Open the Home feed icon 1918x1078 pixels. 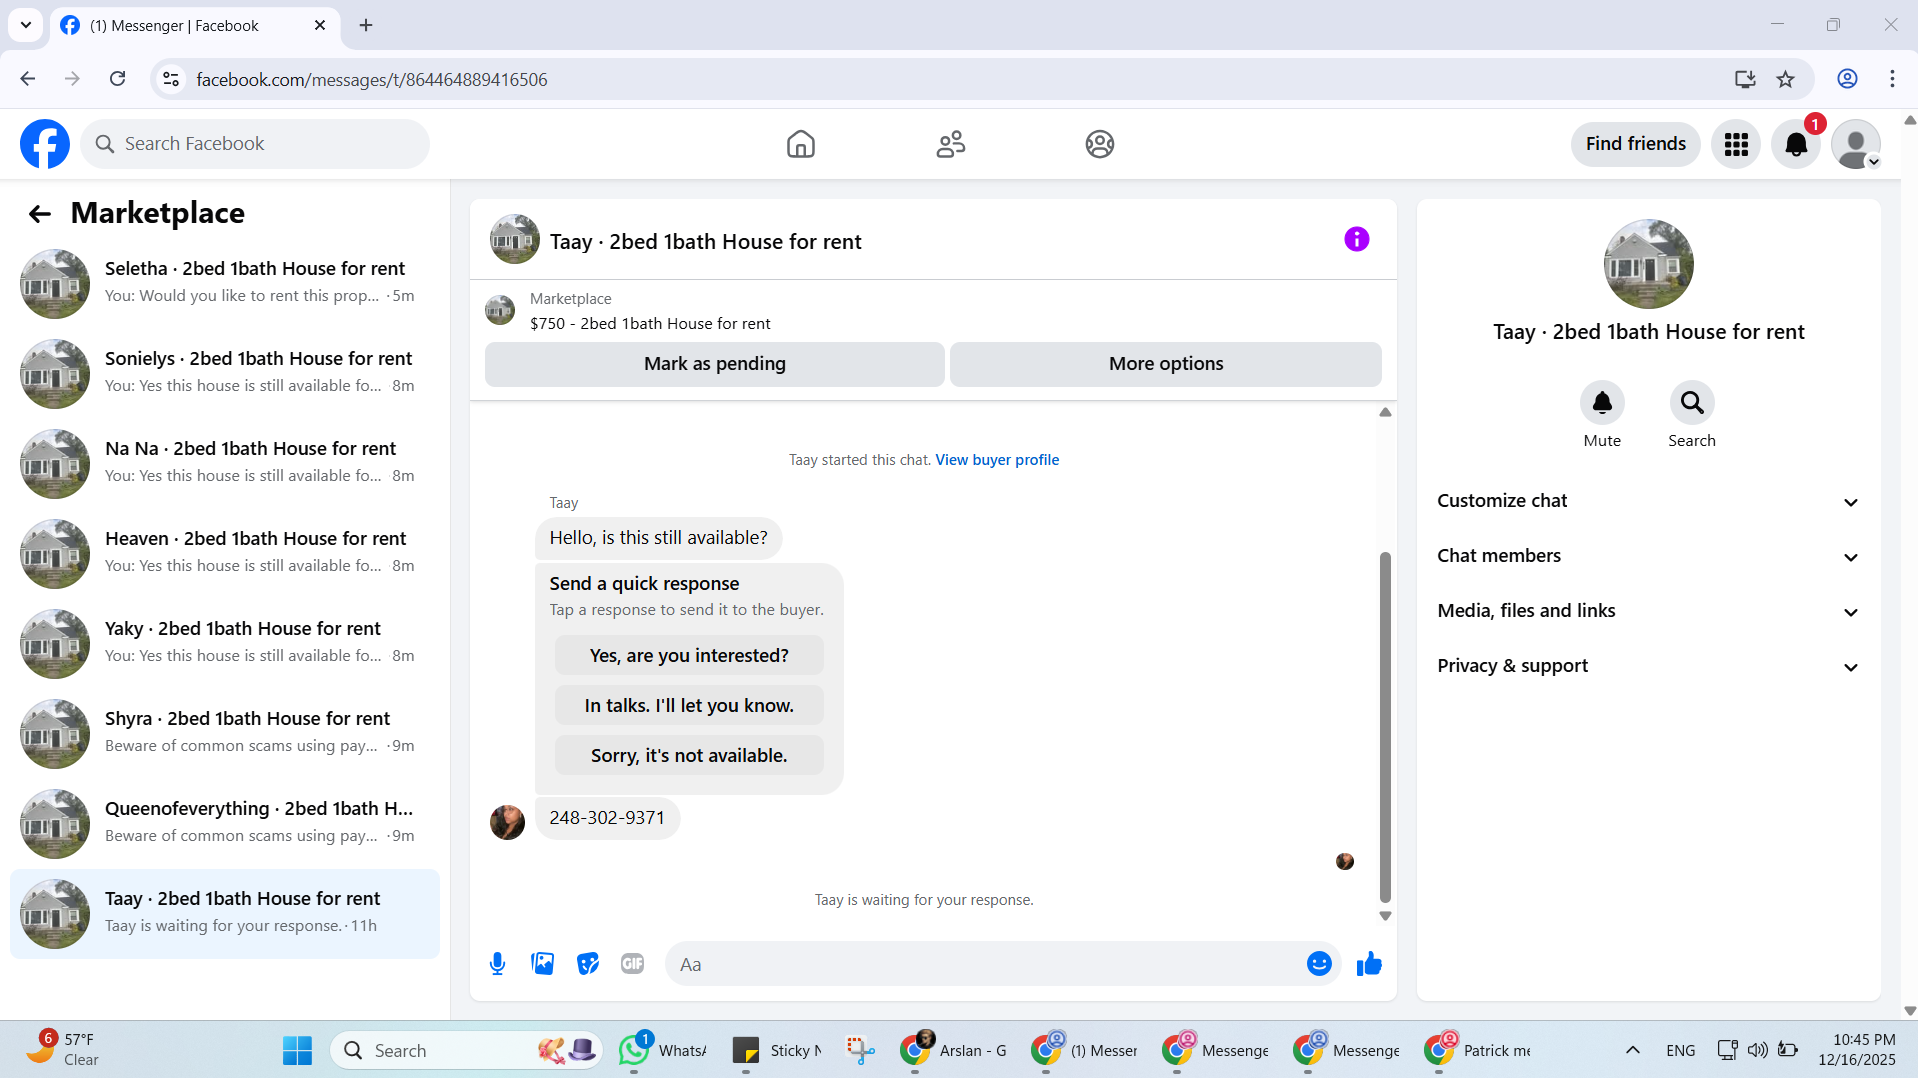coord(800,144)
